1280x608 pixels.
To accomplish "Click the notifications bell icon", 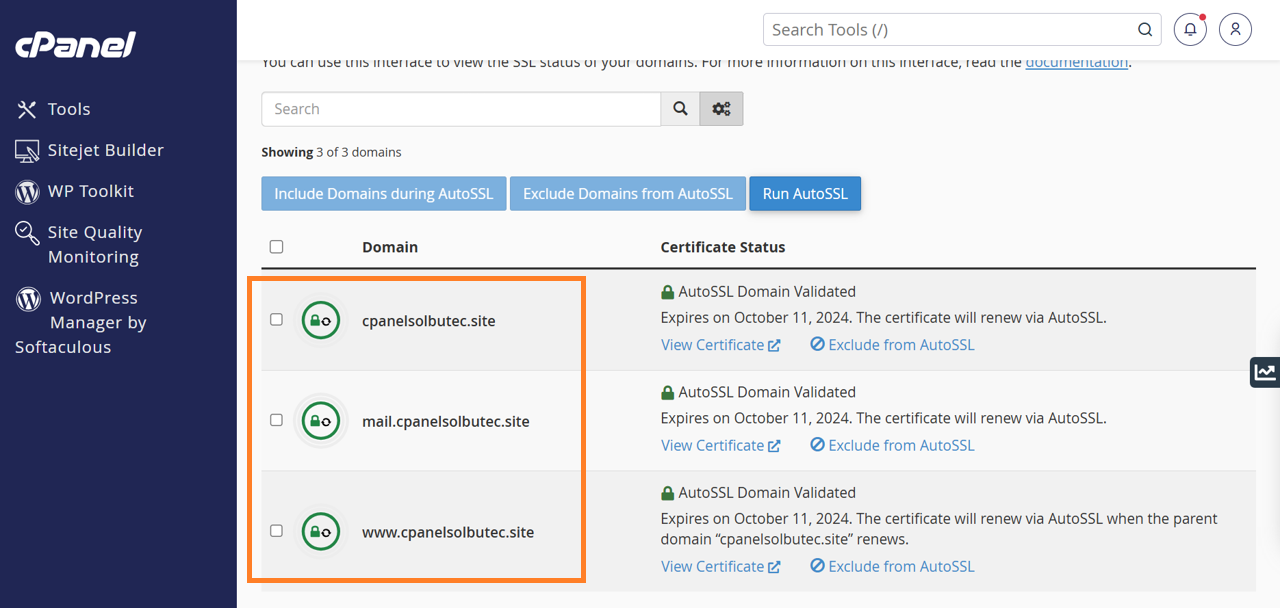I will 1190,30.
